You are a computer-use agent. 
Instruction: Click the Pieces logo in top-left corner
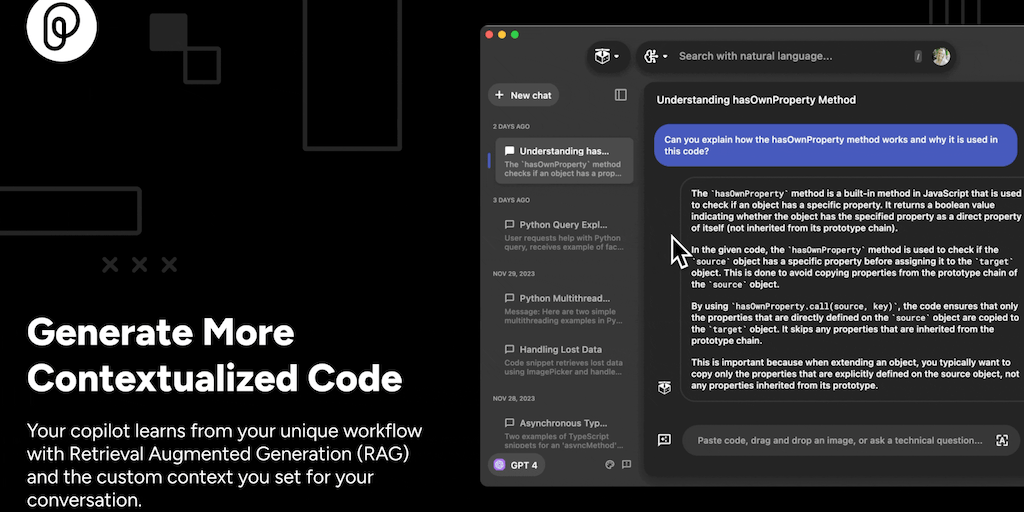pyautogui.click(x=61, y=26)
